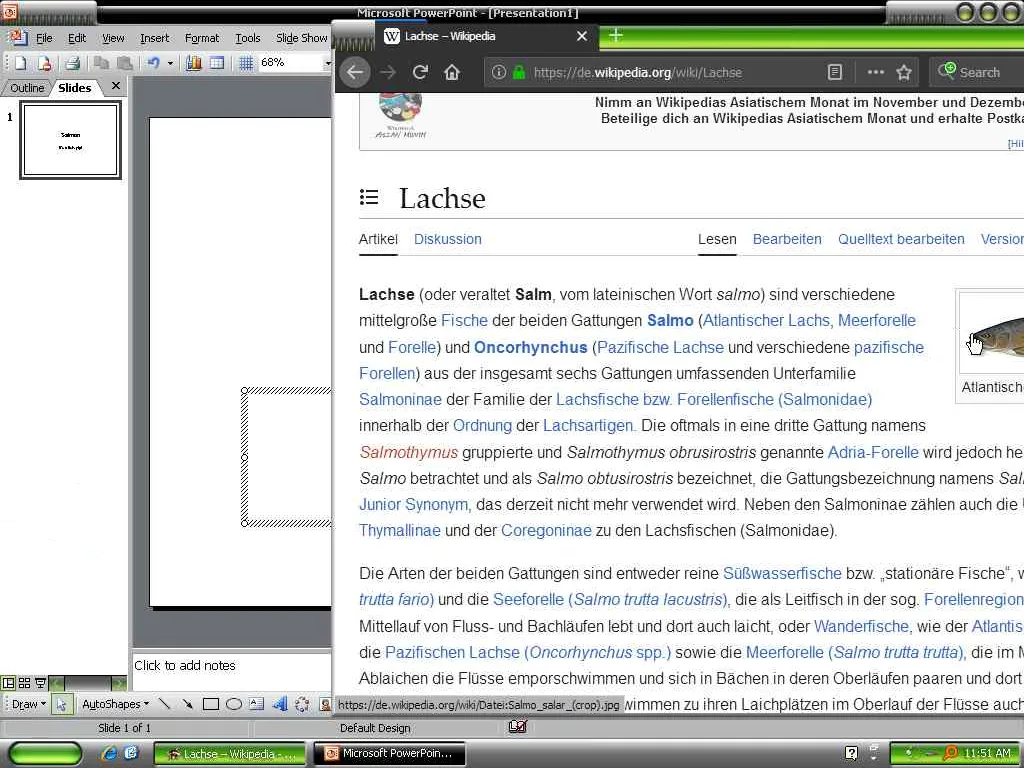The image size is (1024, 768).
Task: Click the Insert Diagram or Organization Chart icon
Action: (x=302, y=704)
